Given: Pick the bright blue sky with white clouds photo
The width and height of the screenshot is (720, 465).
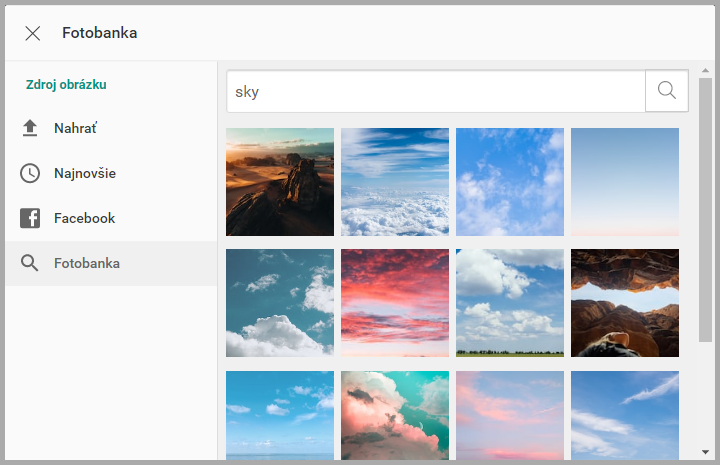Looking at the screenshot, I should [510, 182].
